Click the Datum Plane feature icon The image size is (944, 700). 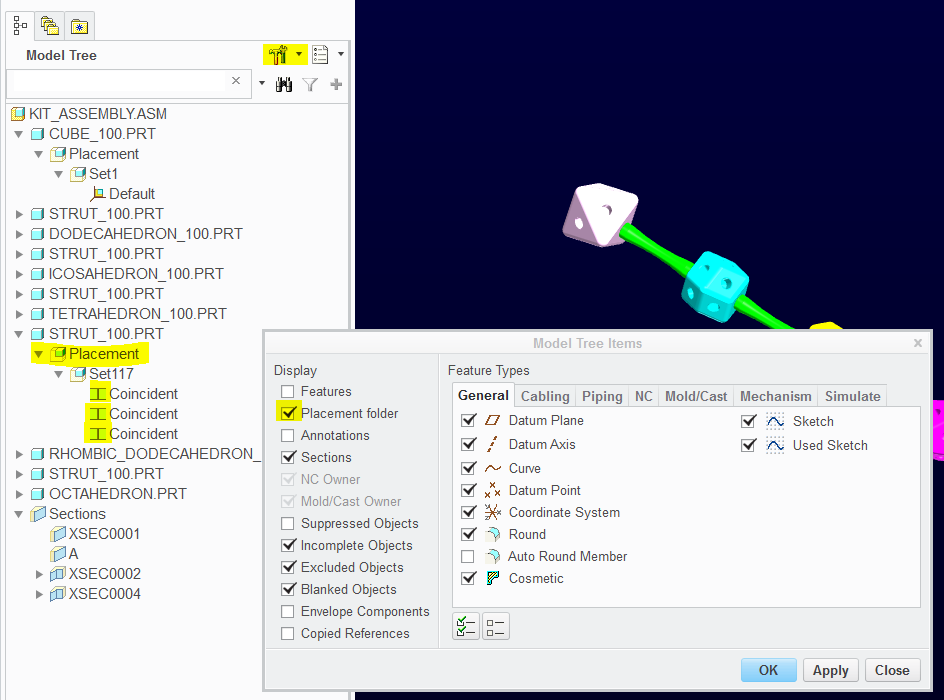pyautogui.click(x=492, y=420)
